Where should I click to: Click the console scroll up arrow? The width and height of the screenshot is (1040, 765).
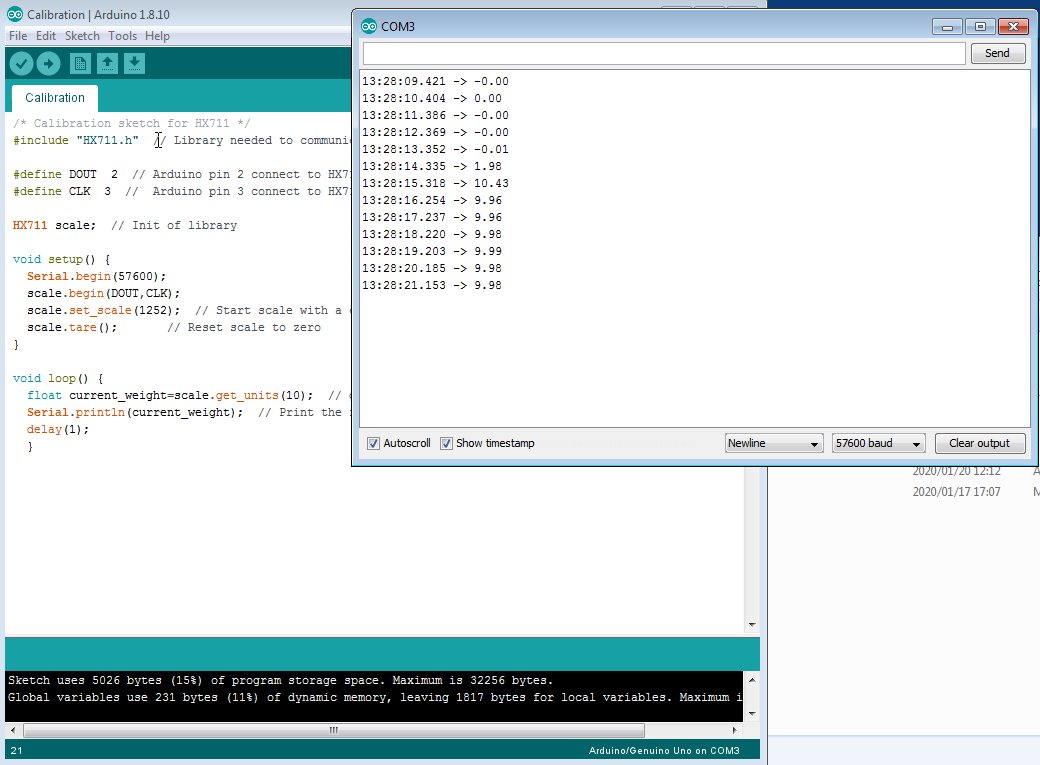[x=751, y=680]
